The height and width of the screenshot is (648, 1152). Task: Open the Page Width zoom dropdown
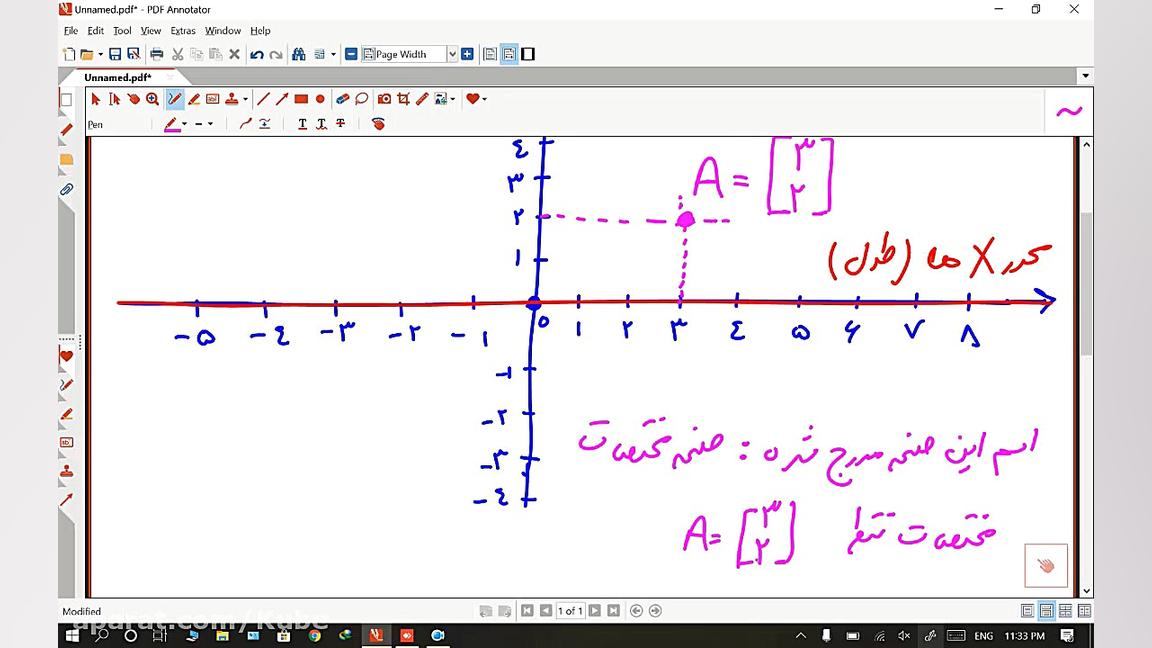coord(453,54)
